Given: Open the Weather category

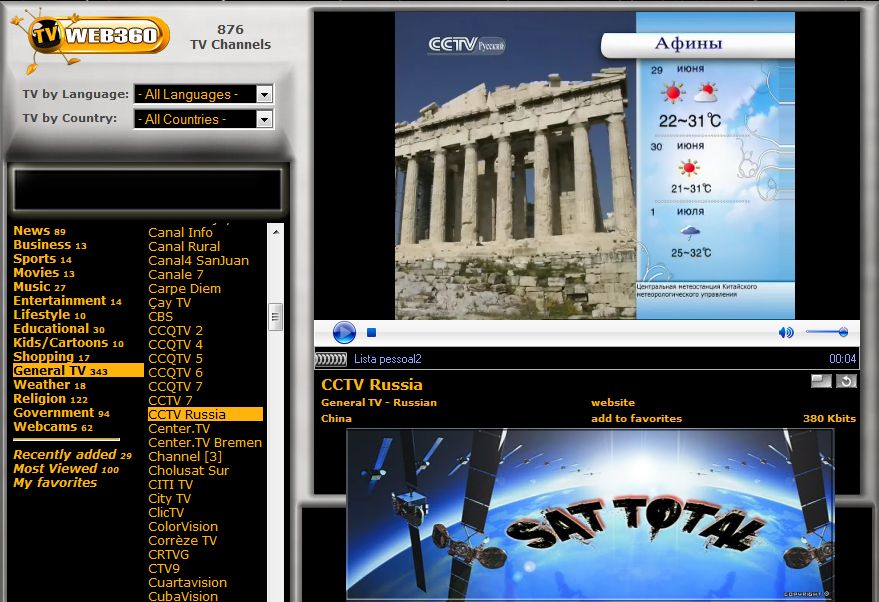Looking at the screenshot, I should click(x=49, y=385).
